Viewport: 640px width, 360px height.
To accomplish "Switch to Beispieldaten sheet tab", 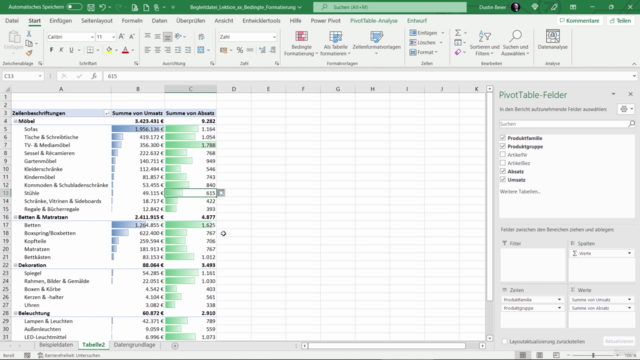I will tap(56, 345).
